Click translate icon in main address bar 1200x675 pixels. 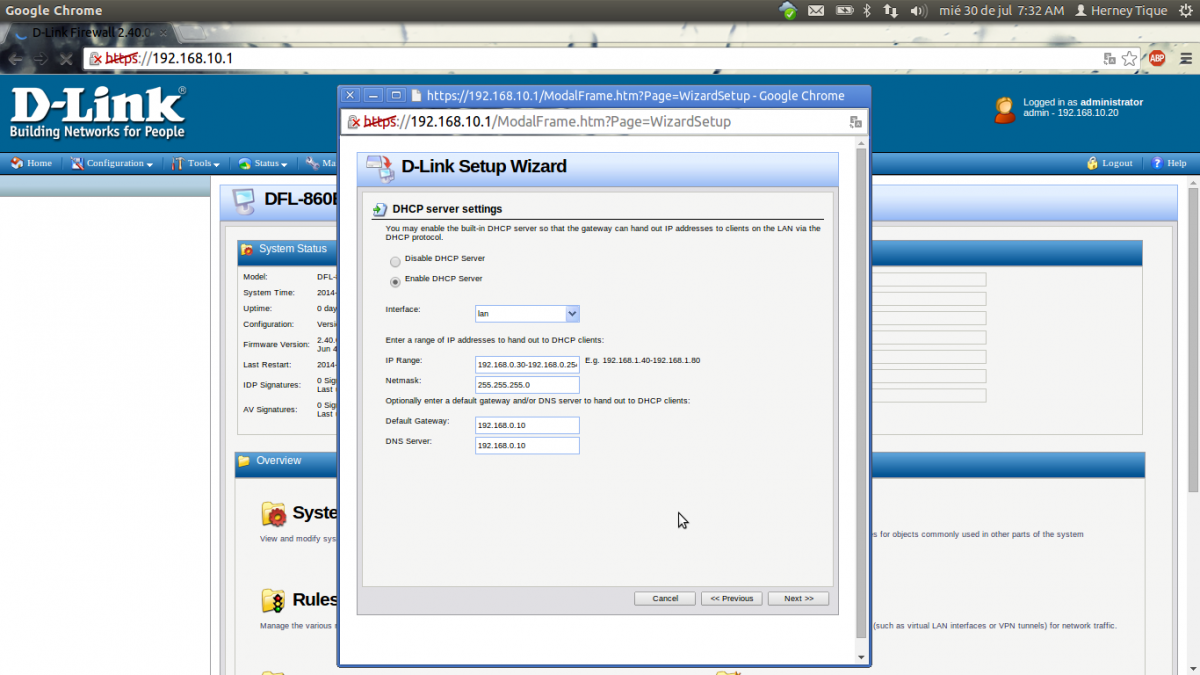click(x=1108, y=59)
